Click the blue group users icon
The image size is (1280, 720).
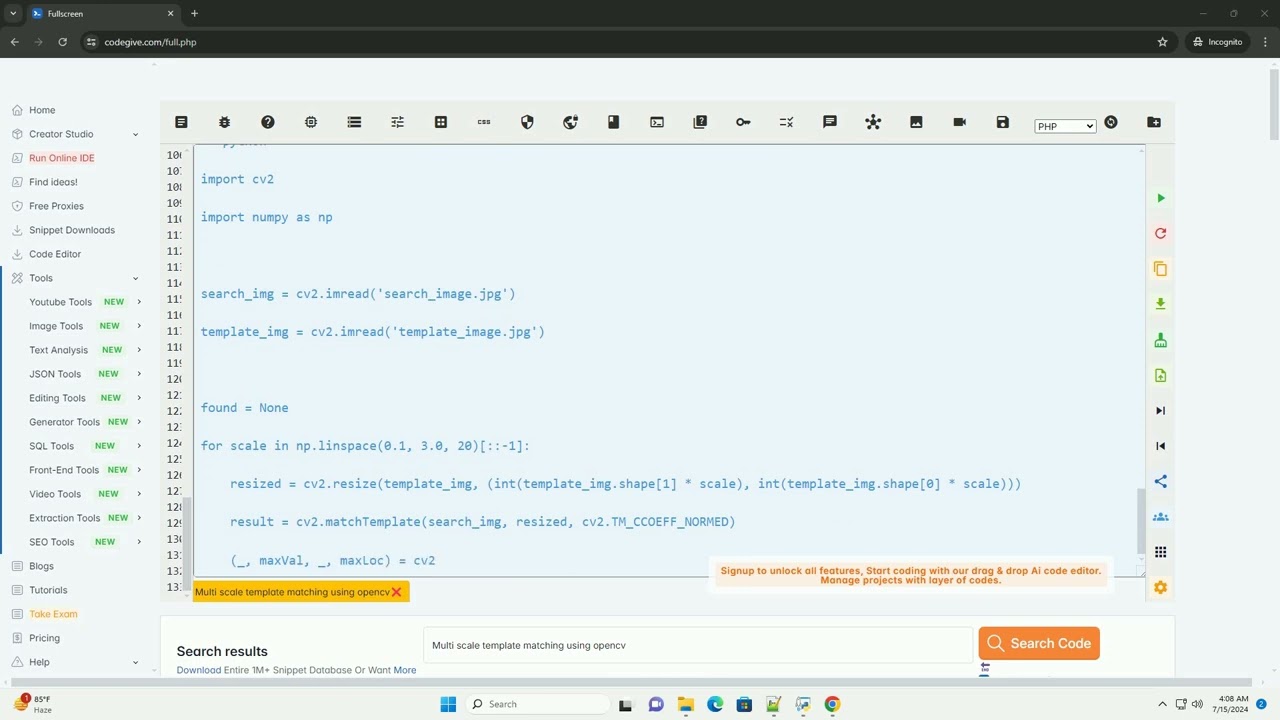click(x=1161, y=517)
